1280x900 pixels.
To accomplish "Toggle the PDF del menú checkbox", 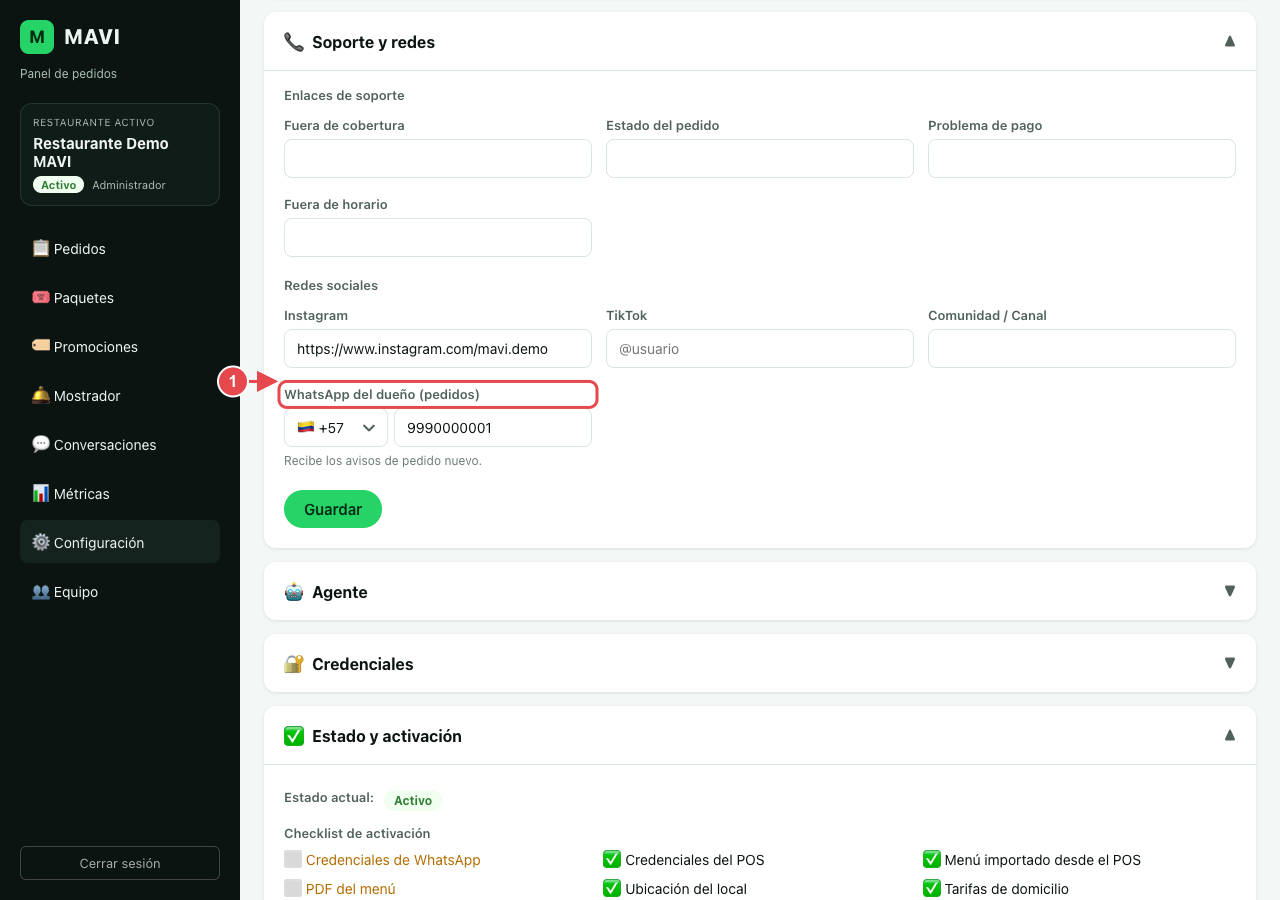I will [x=293, y=888].
